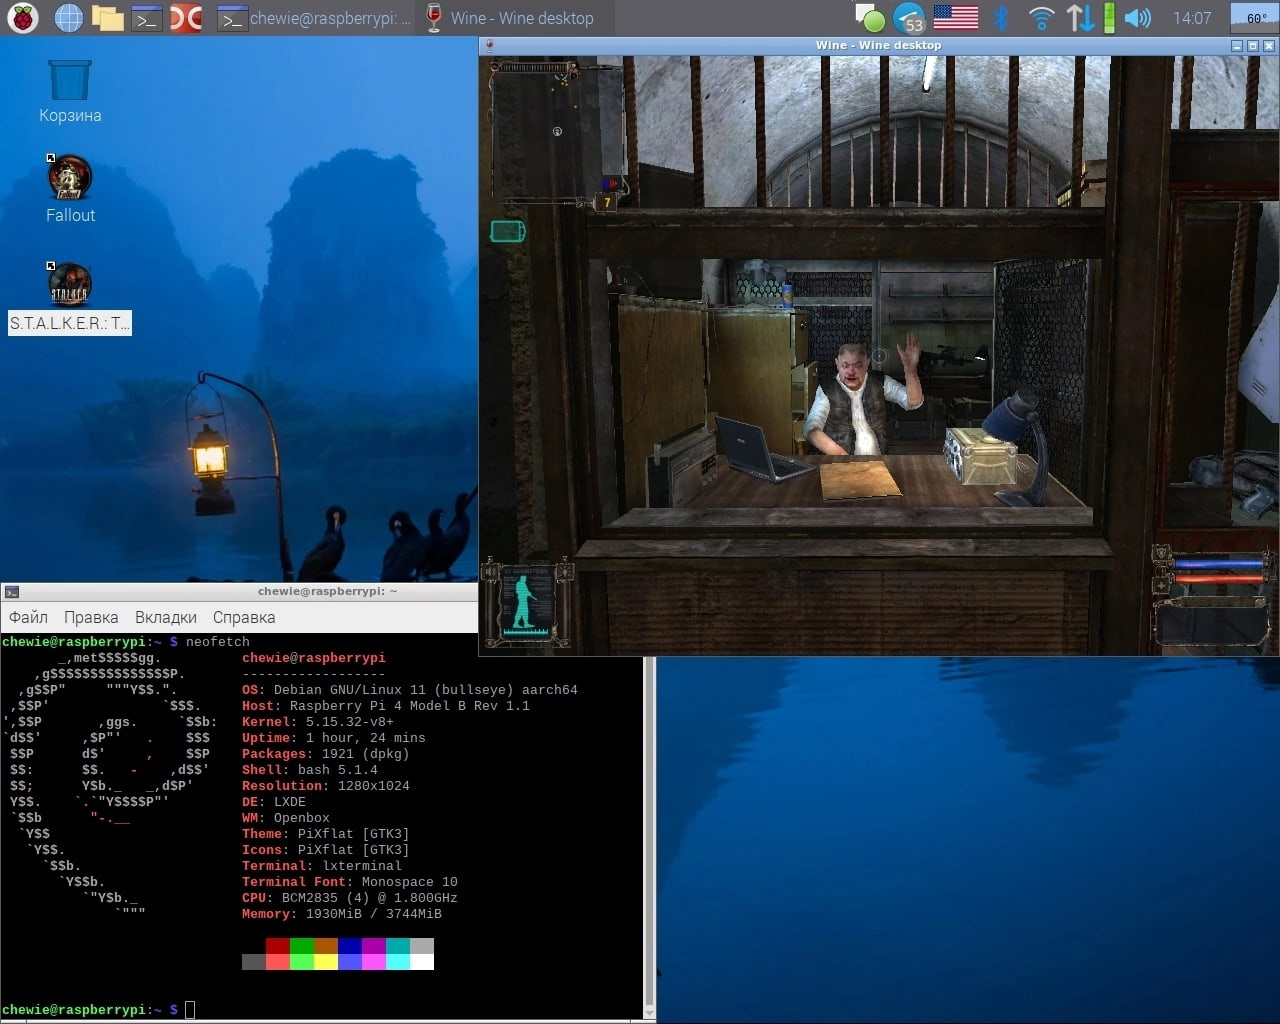Click the green circle tray icon
This screenshot has width=1280, height=1024.
coord(871,18)
